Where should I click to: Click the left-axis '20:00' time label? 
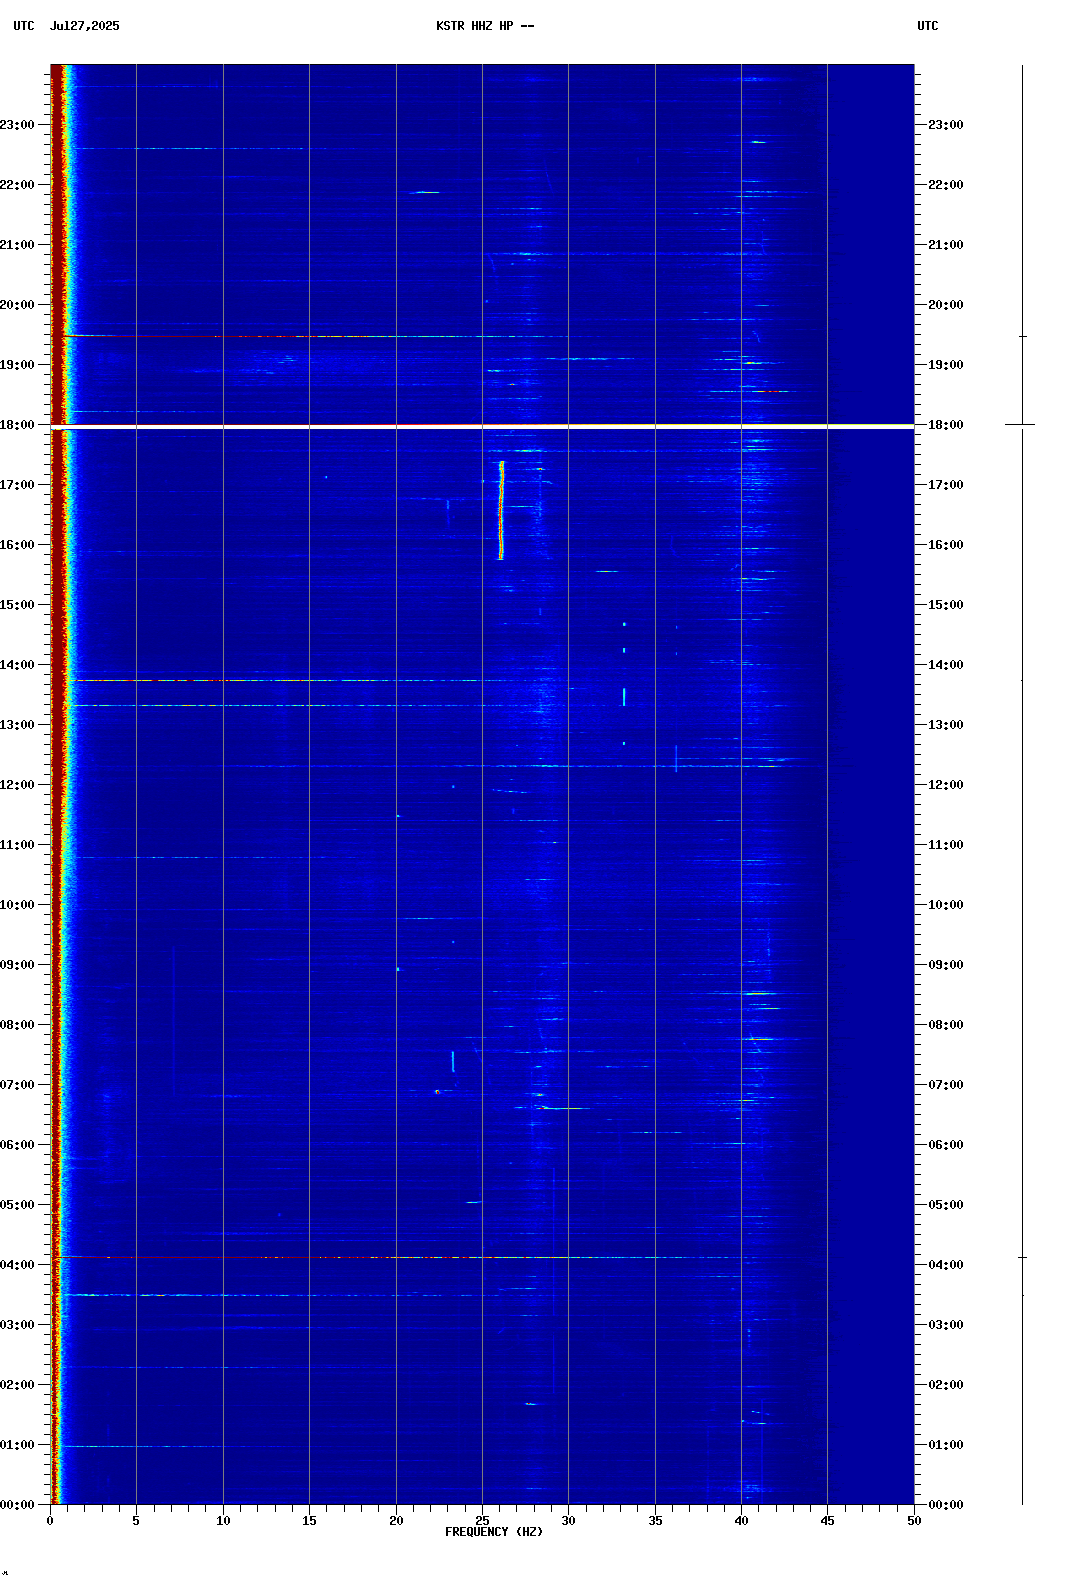coord(17,305)
